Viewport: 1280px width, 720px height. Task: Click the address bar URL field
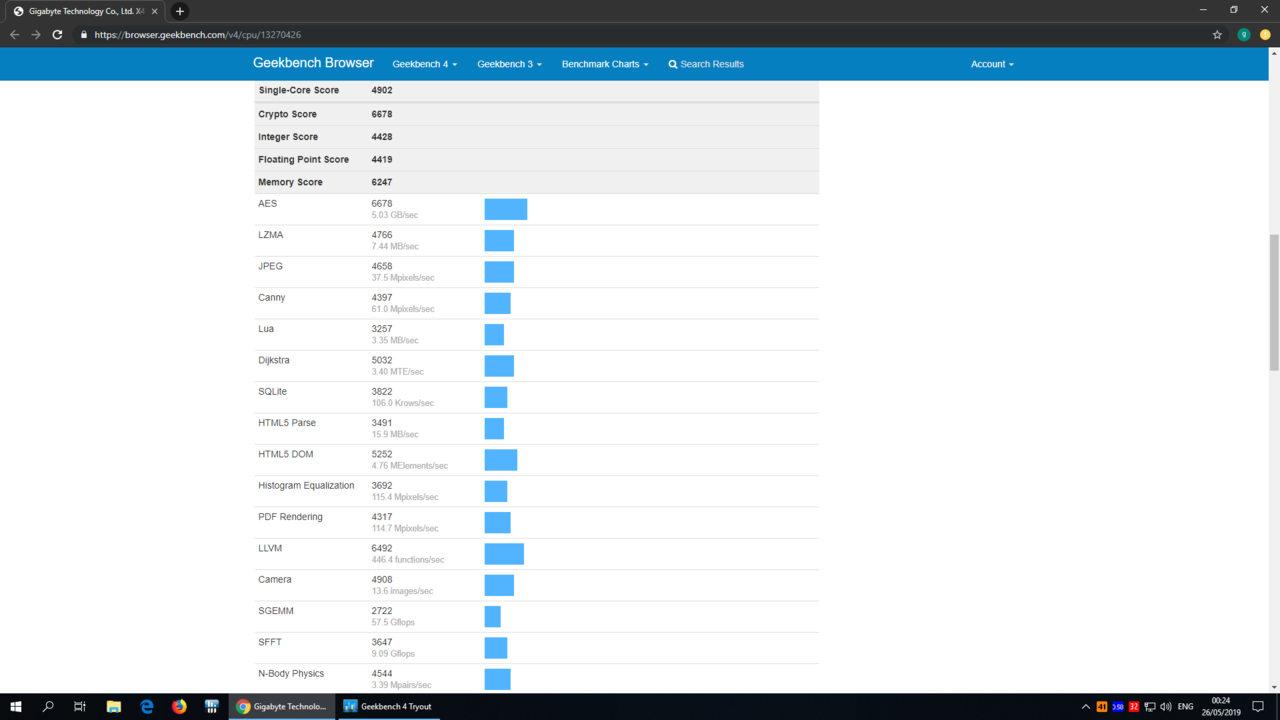(640, 34)
